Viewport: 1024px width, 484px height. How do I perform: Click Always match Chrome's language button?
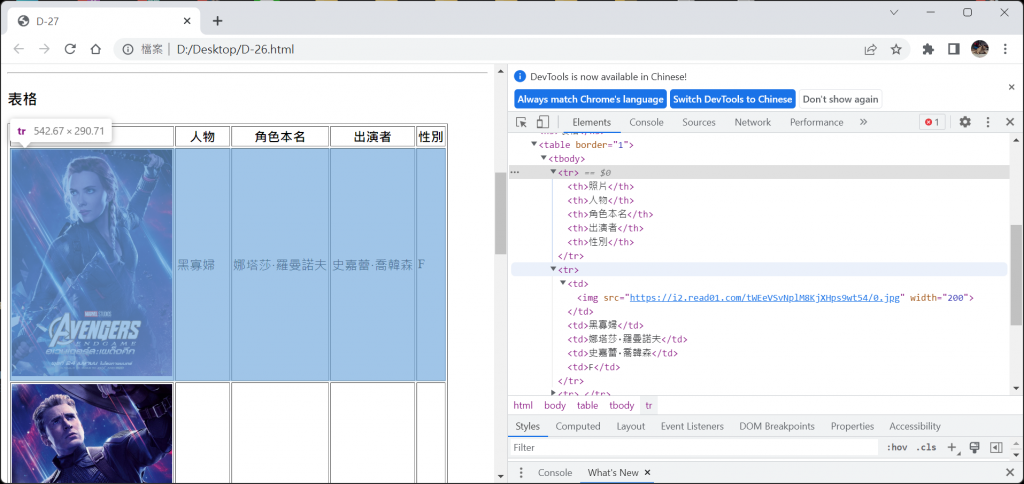[590, 99]
